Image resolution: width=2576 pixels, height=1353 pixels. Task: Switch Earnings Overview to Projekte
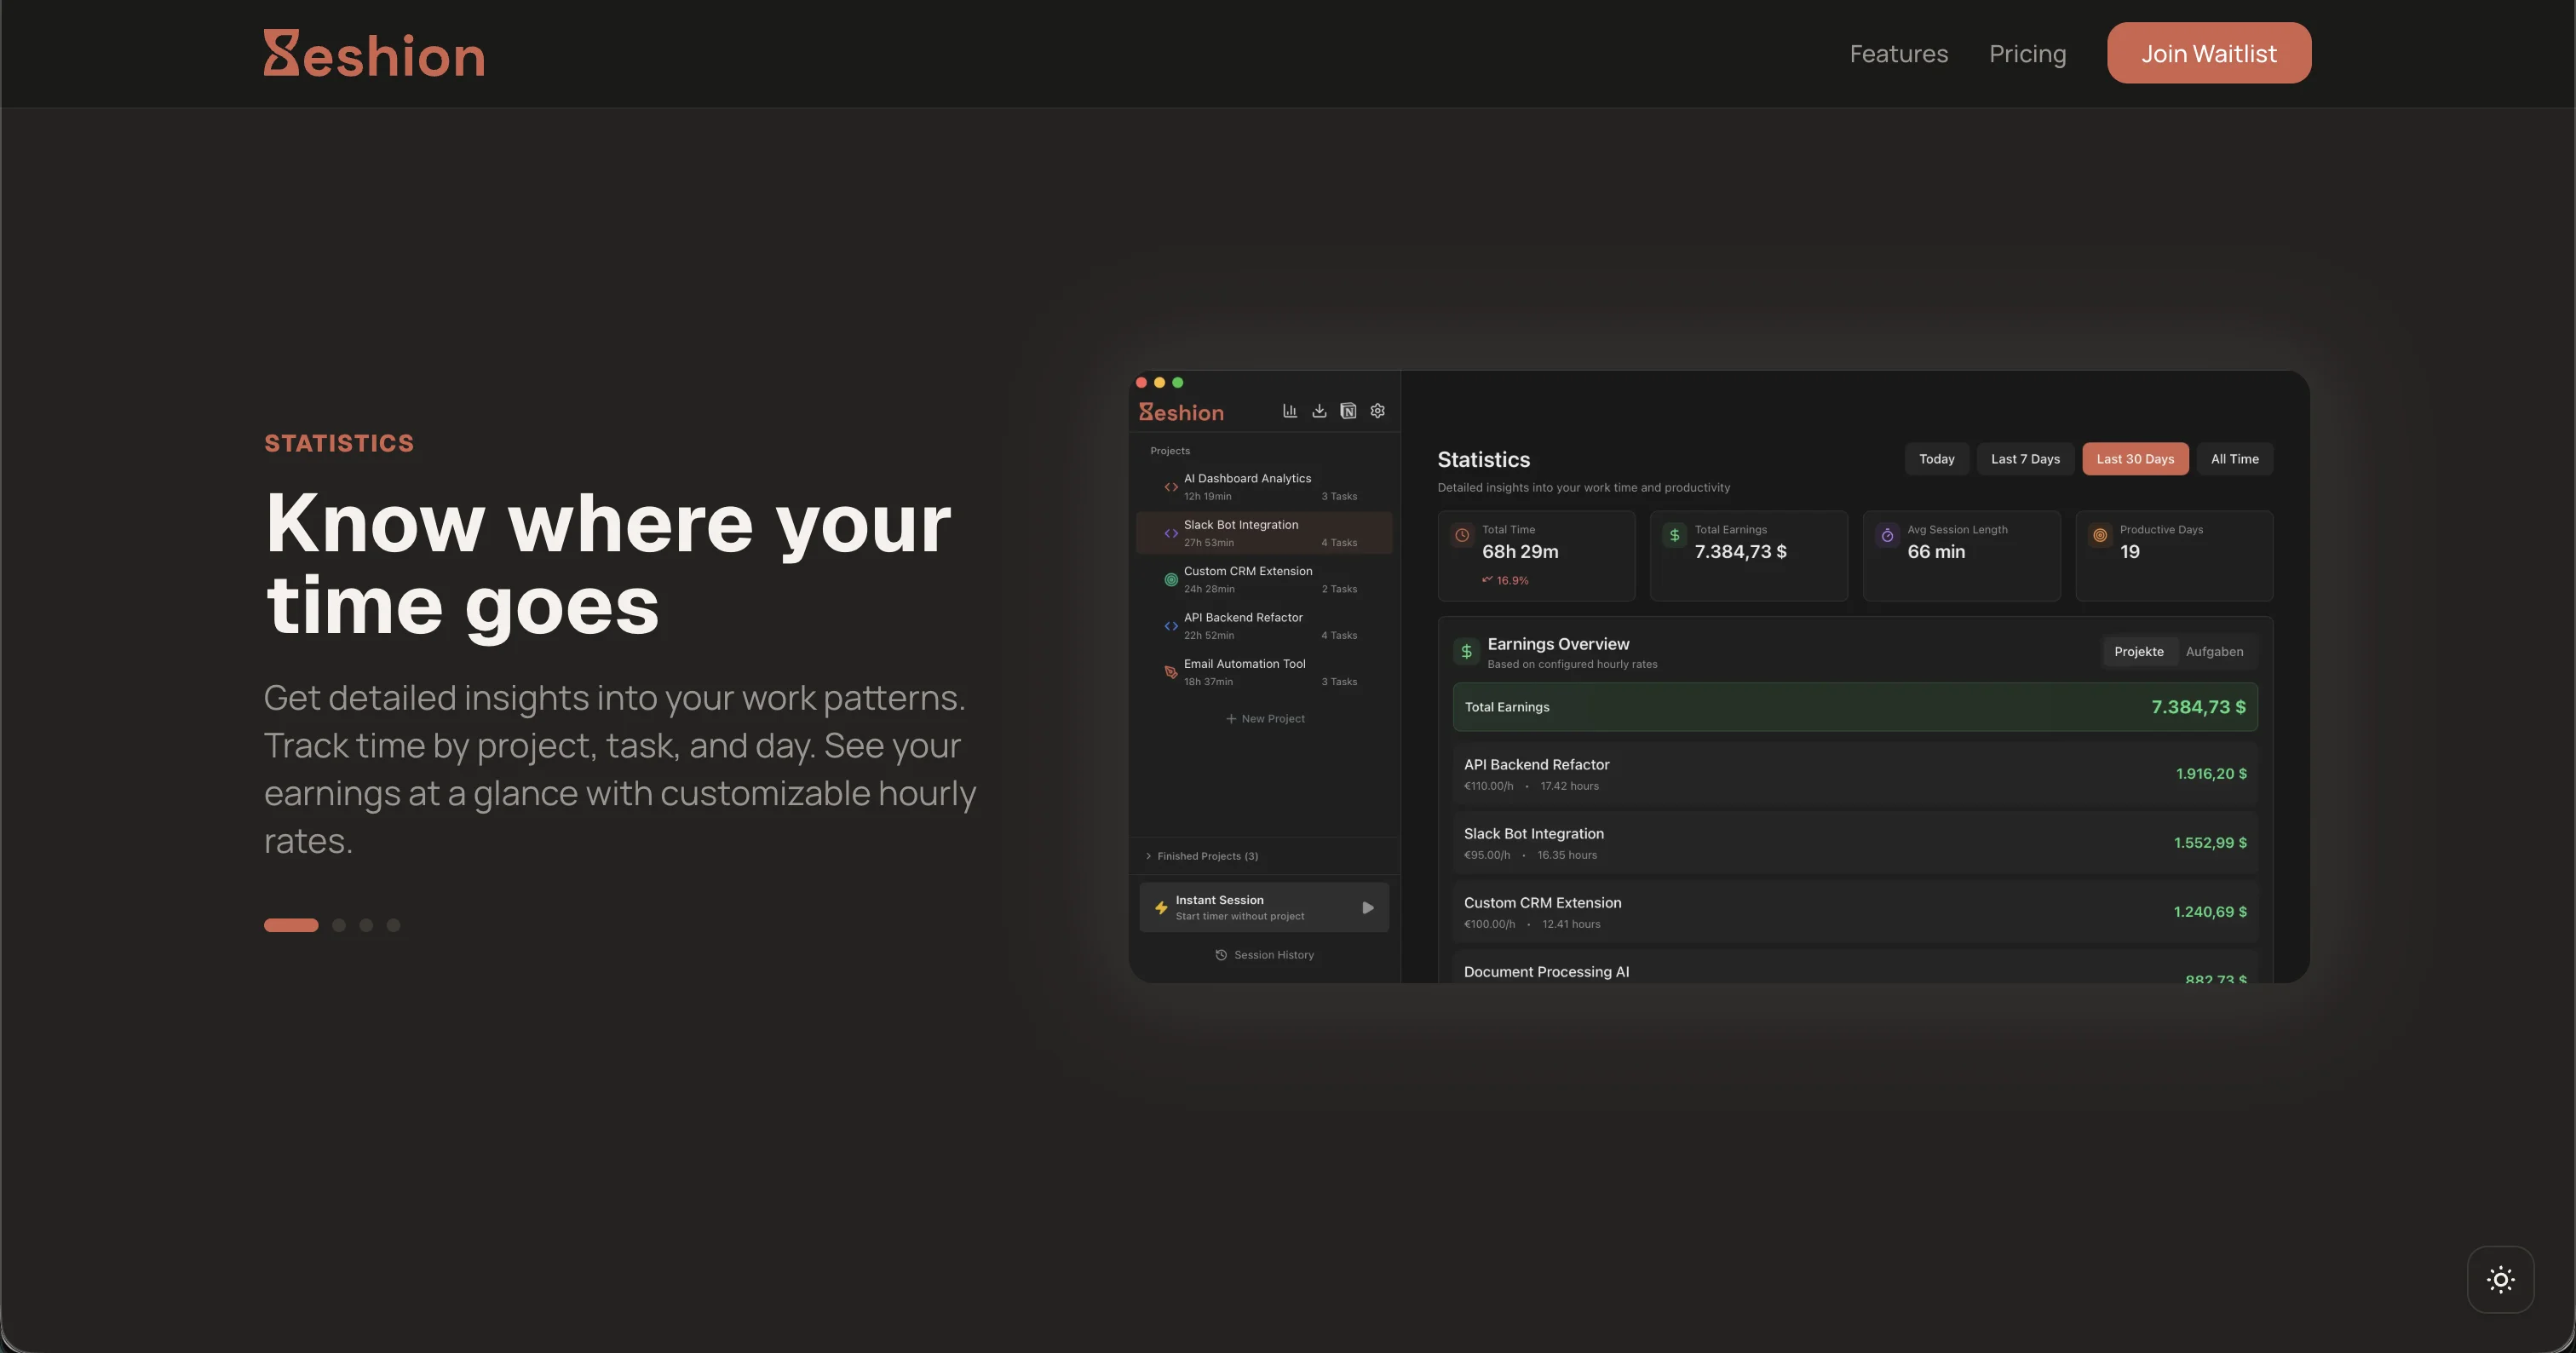(x=2138, y=652)
